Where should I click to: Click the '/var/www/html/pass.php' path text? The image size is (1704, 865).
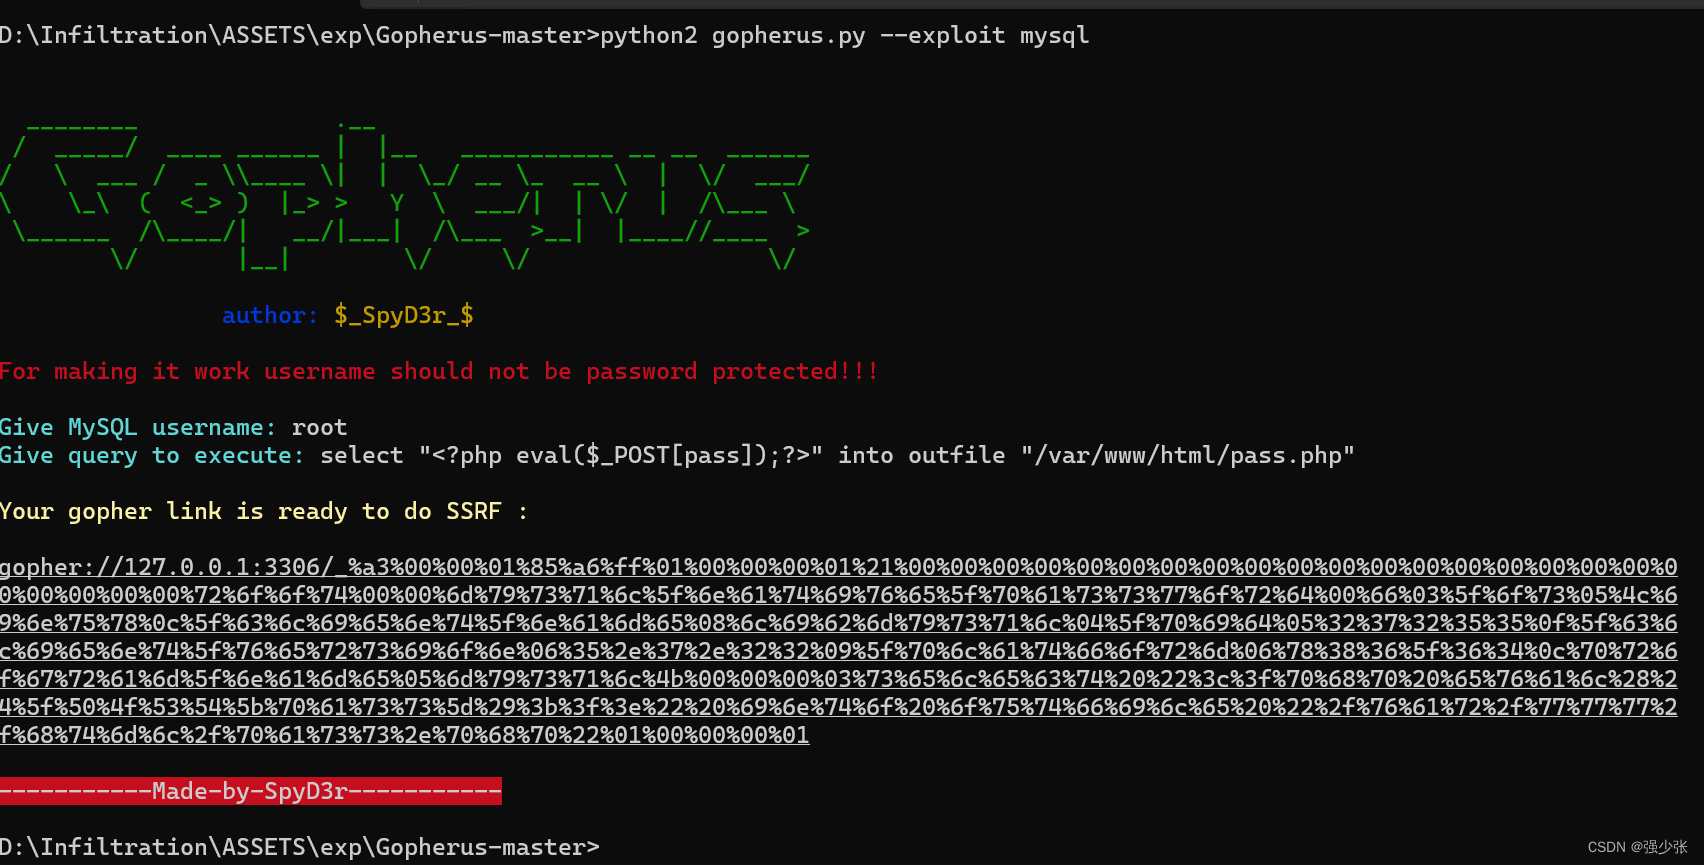tap(1188, 456)
